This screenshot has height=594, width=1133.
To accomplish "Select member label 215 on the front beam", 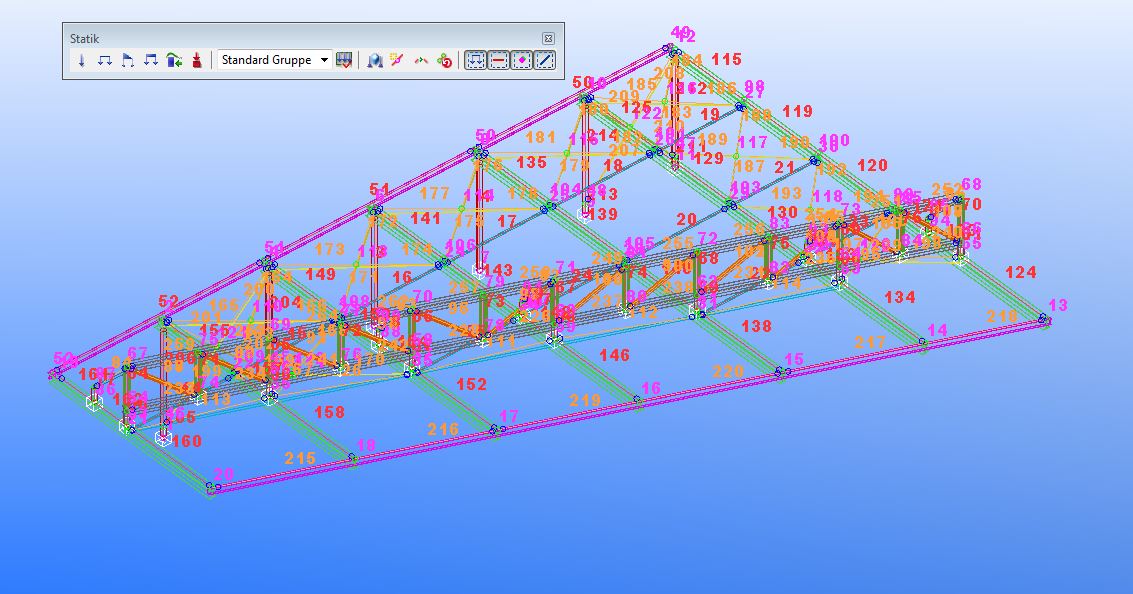I will pos(300,458).
